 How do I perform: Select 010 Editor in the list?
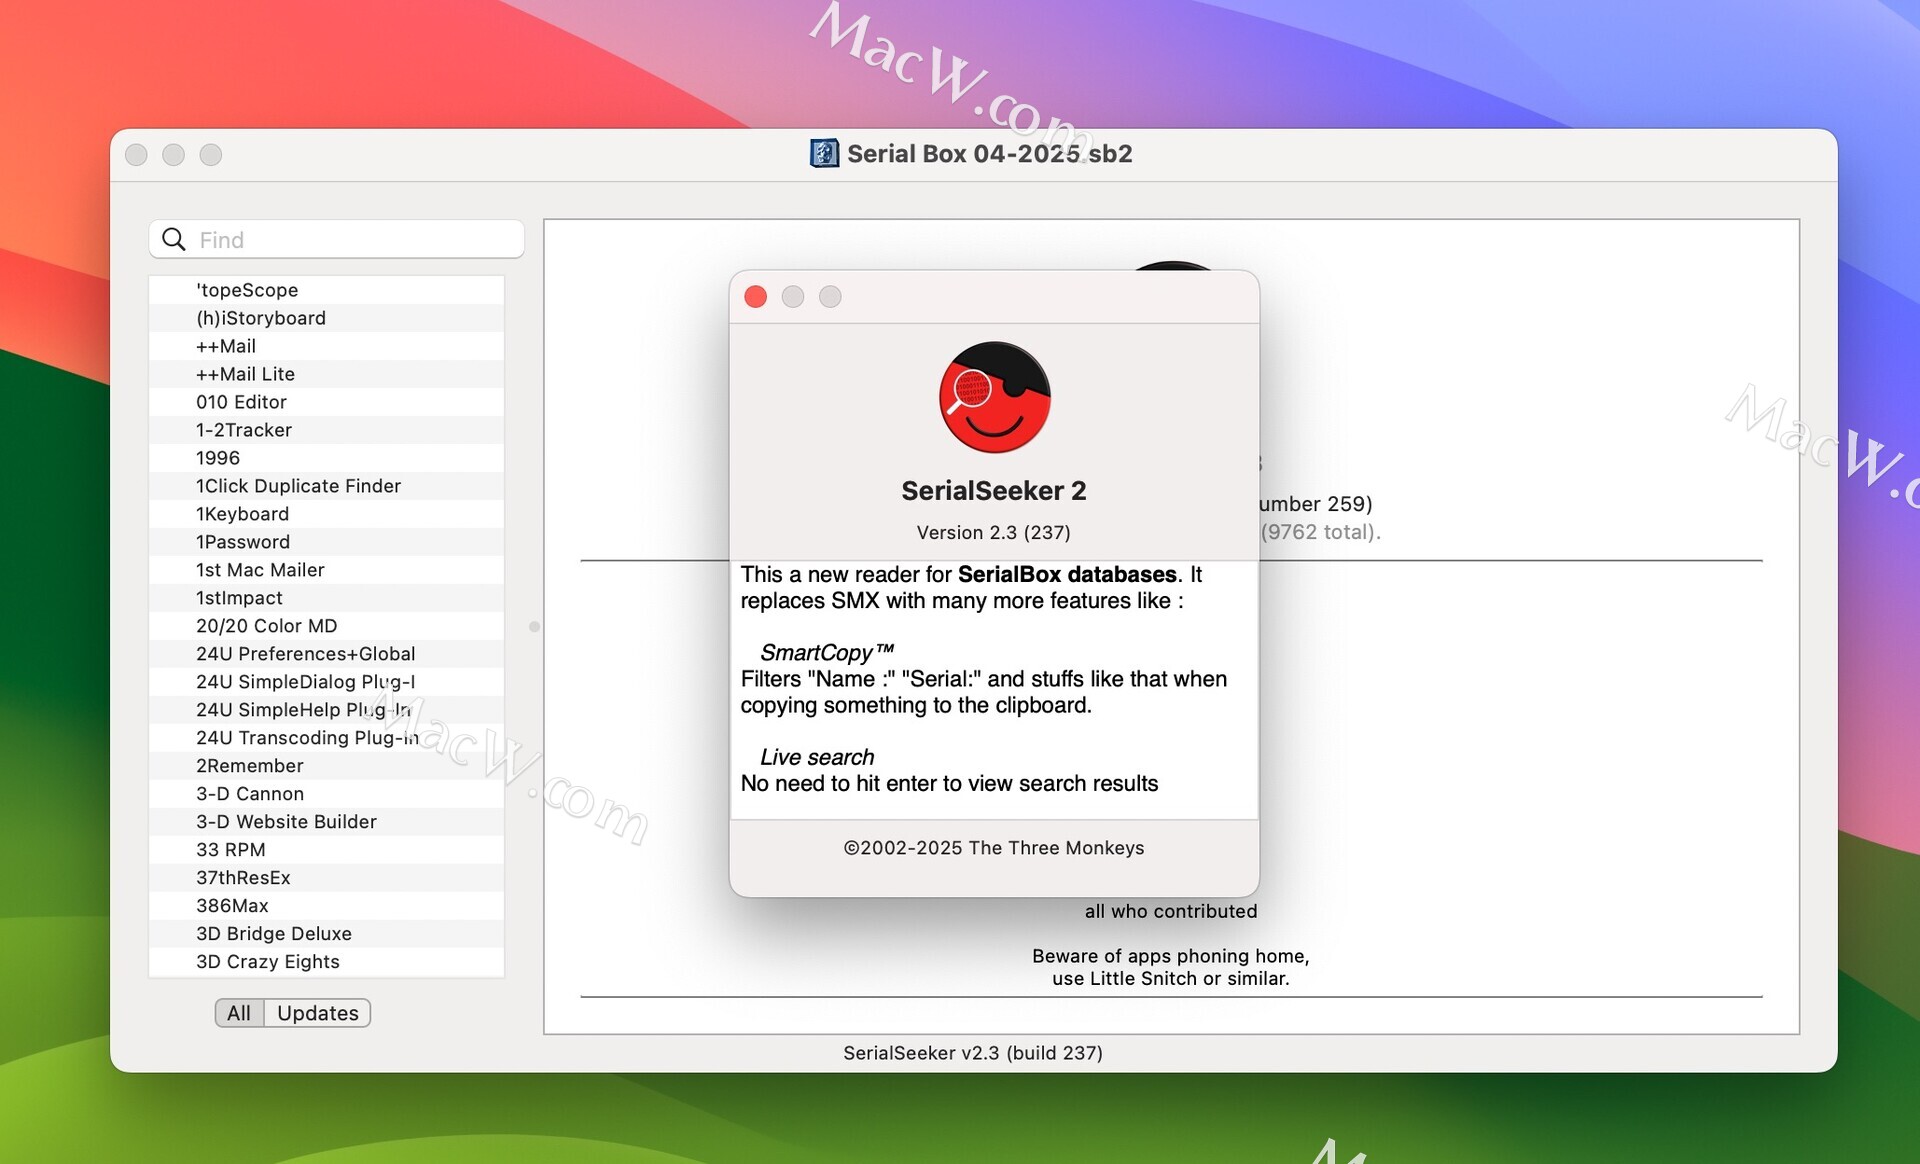click(326, 402)
